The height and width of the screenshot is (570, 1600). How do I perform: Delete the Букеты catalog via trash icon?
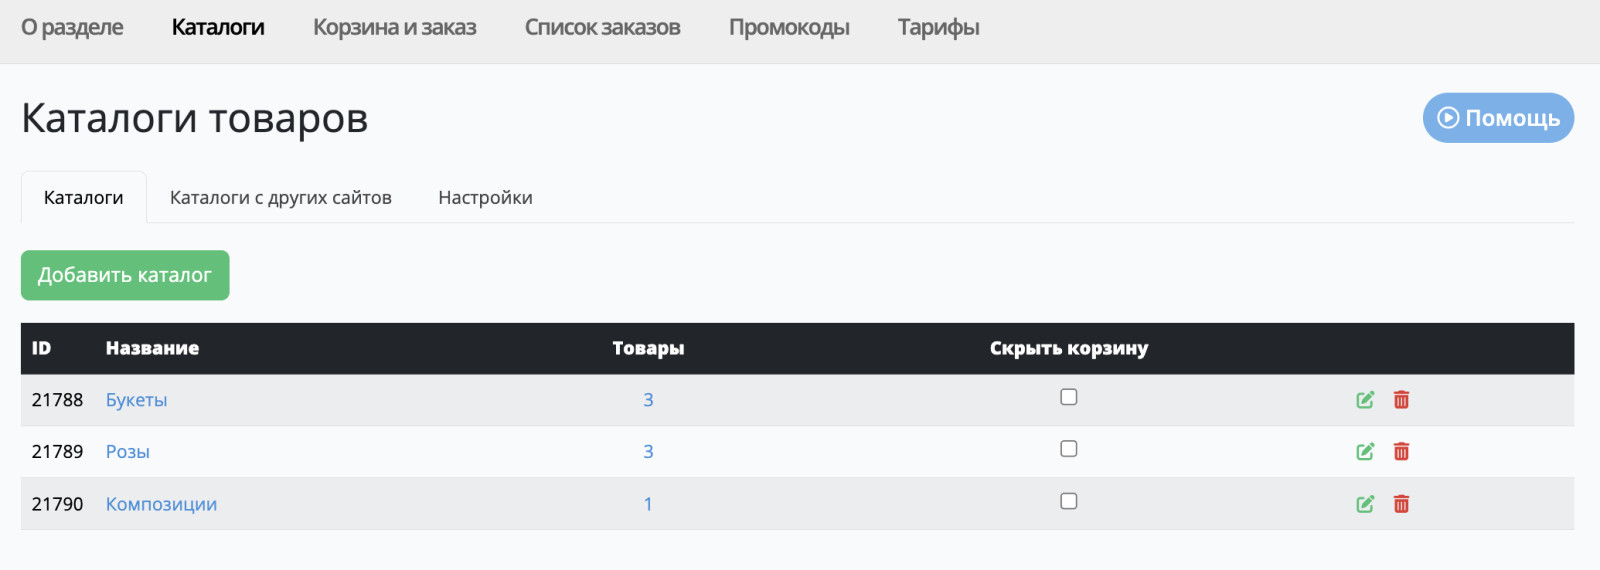(1401, 400)
